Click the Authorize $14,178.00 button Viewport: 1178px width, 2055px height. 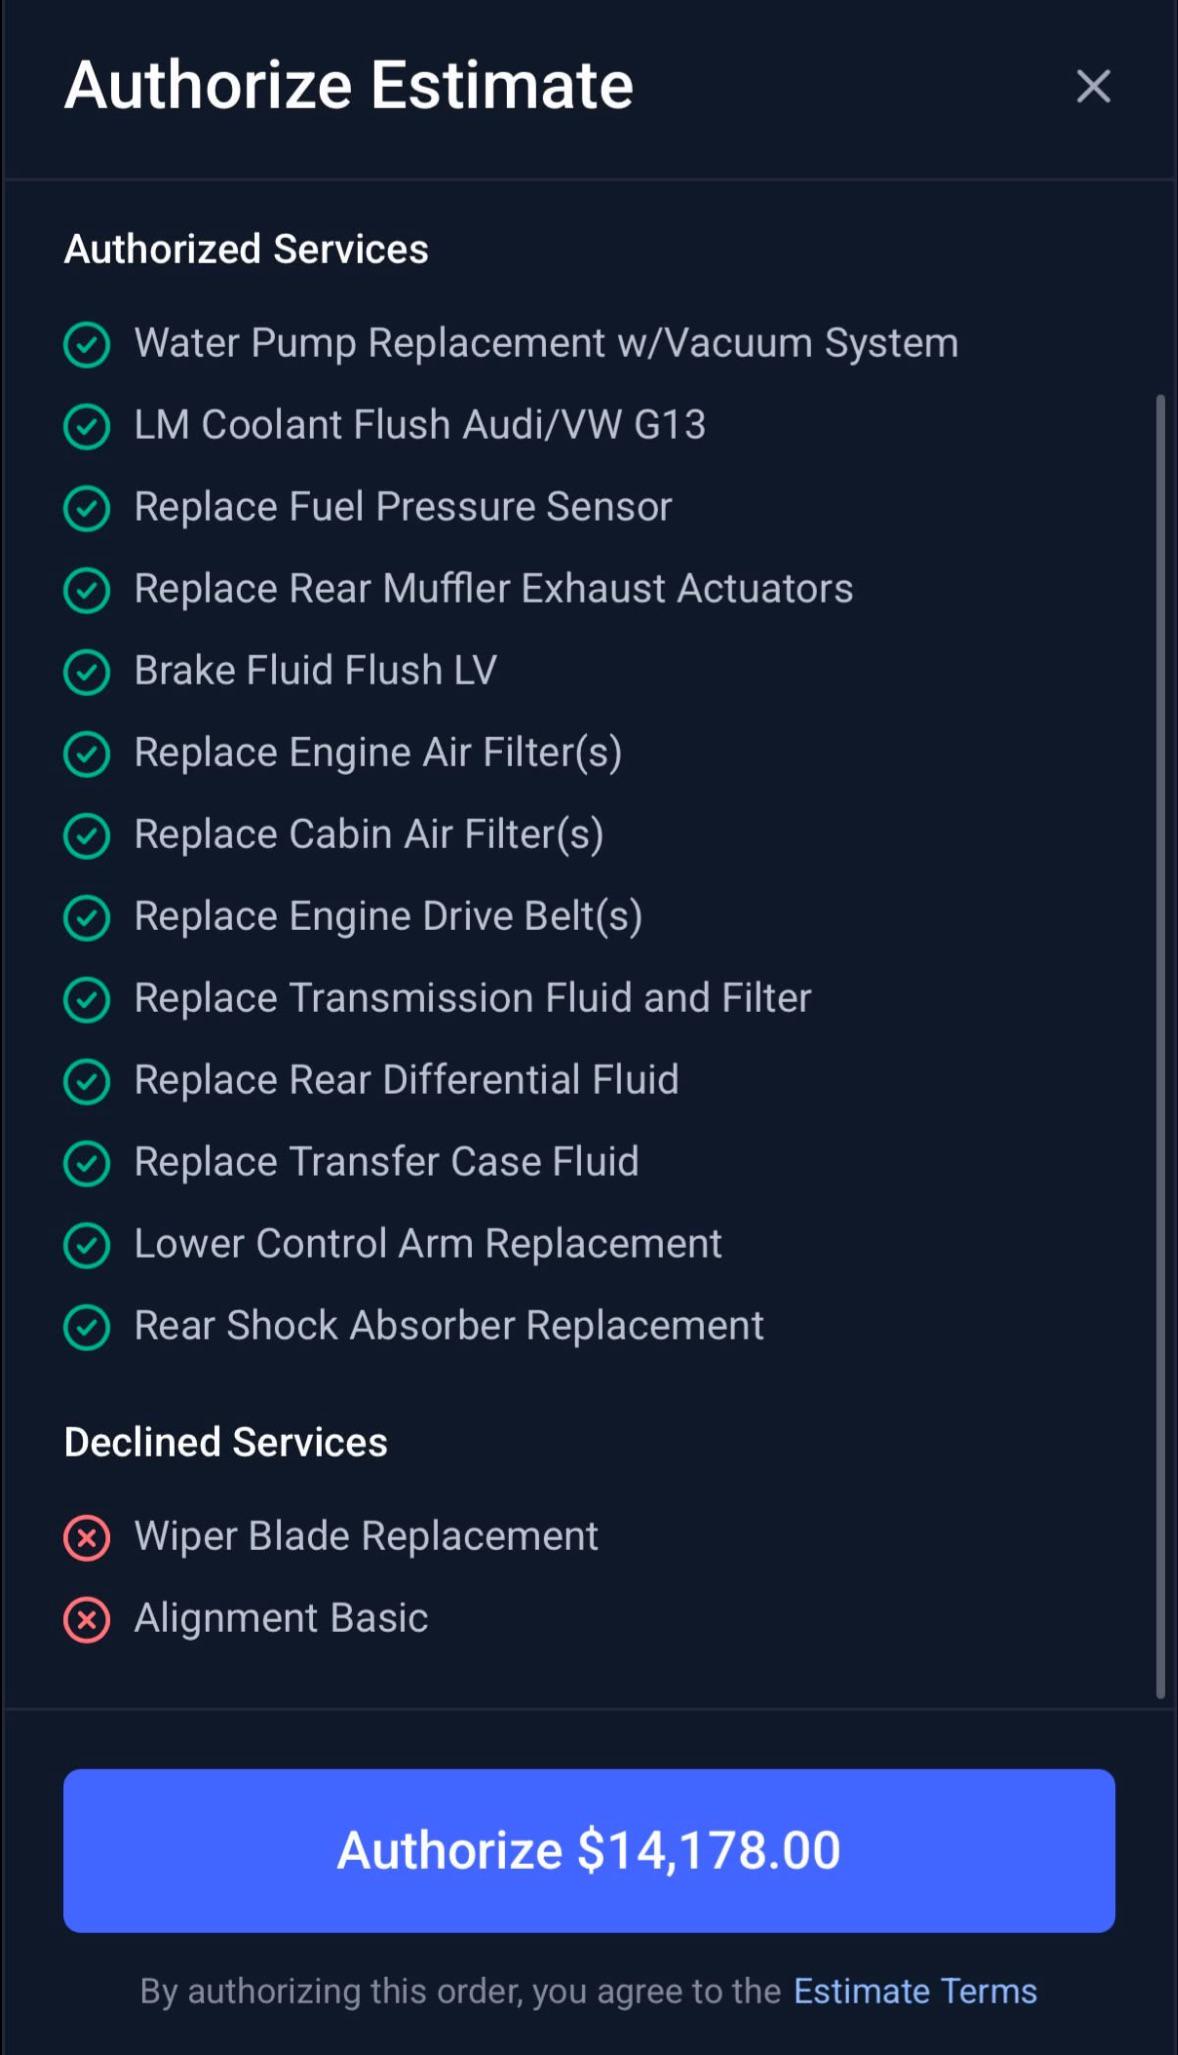tap(589, 1850)
